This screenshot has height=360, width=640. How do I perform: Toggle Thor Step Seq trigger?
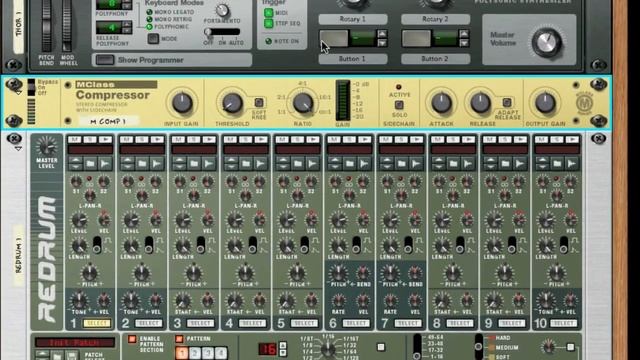click(269, 24)
